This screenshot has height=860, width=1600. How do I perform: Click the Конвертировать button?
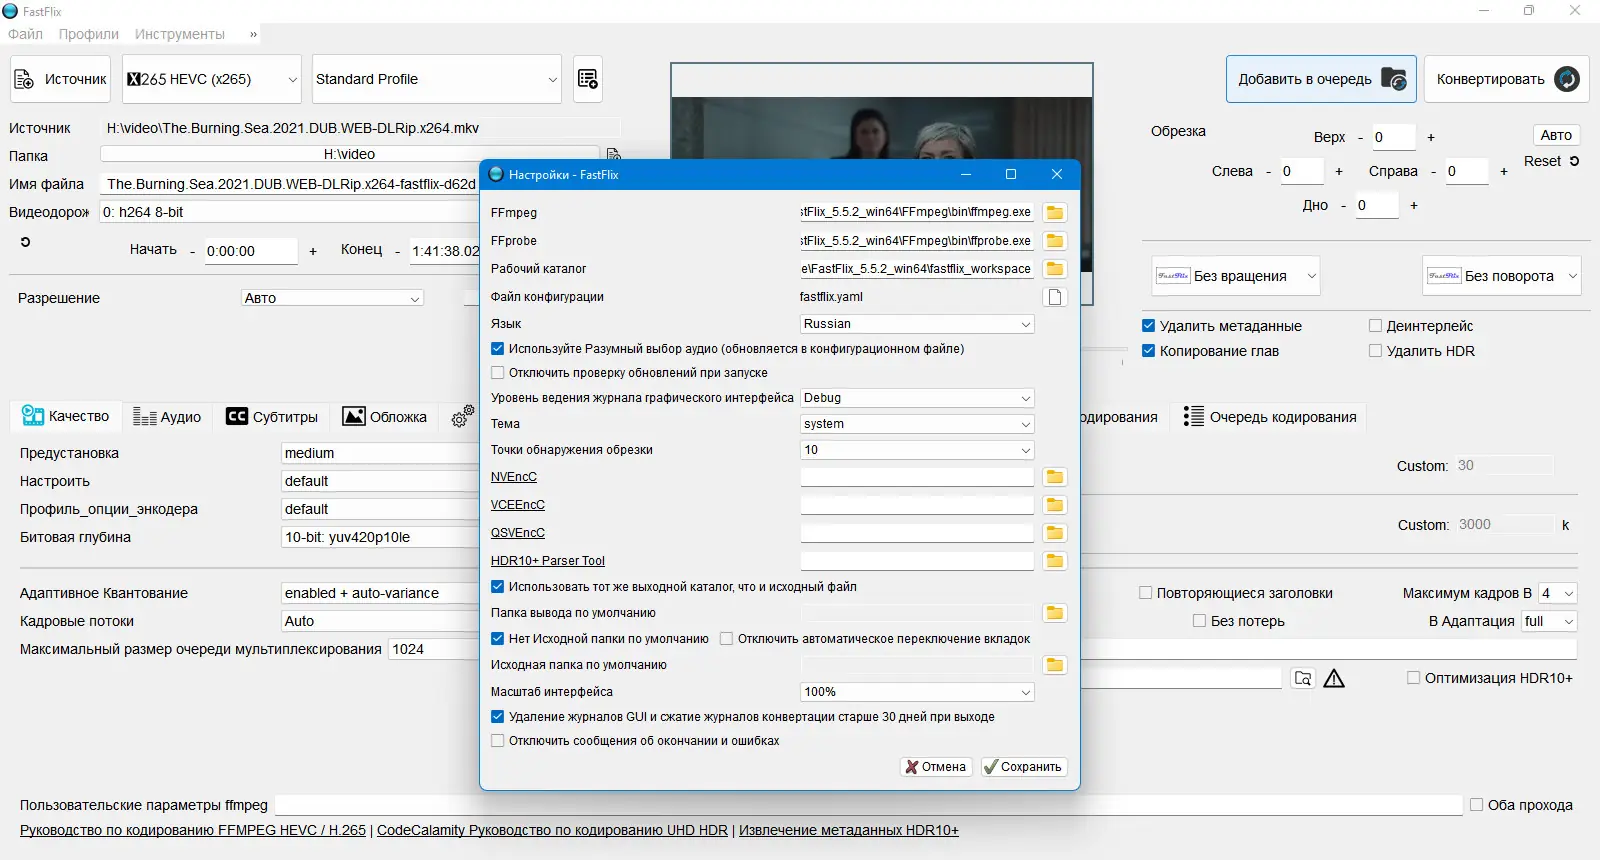point(1507,79)
